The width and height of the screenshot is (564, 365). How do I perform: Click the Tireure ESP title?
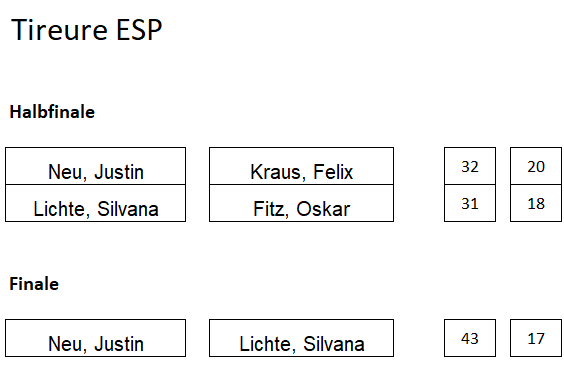tap(87, 29)
